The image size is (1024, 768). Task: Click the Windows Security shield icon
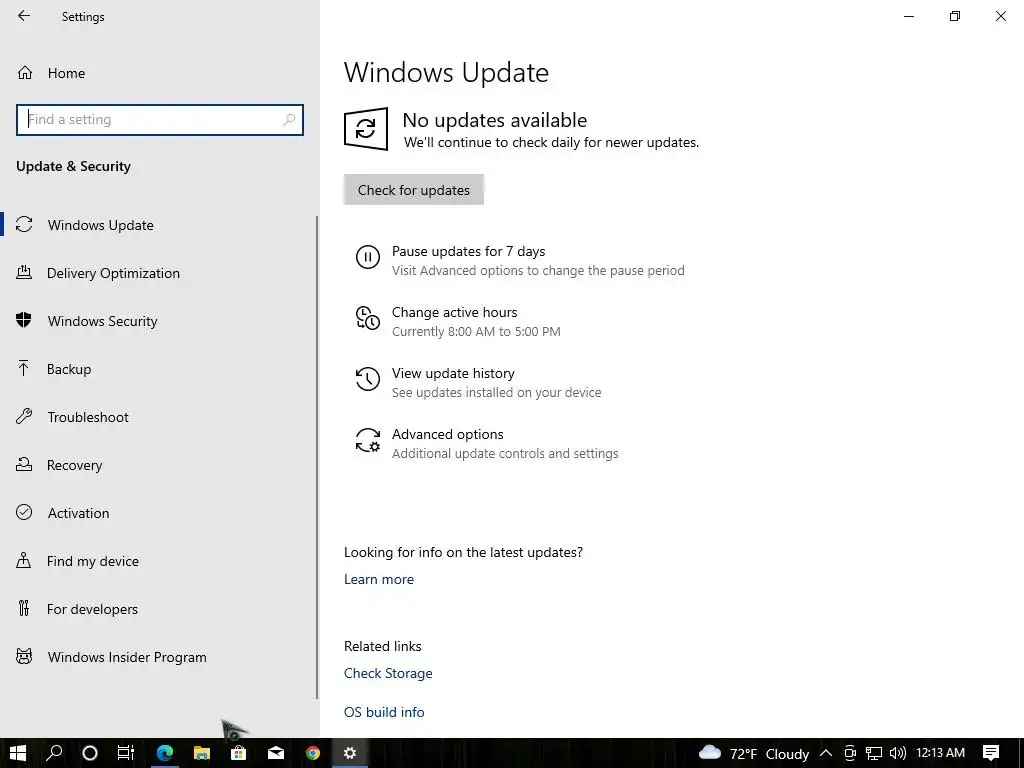24,320
